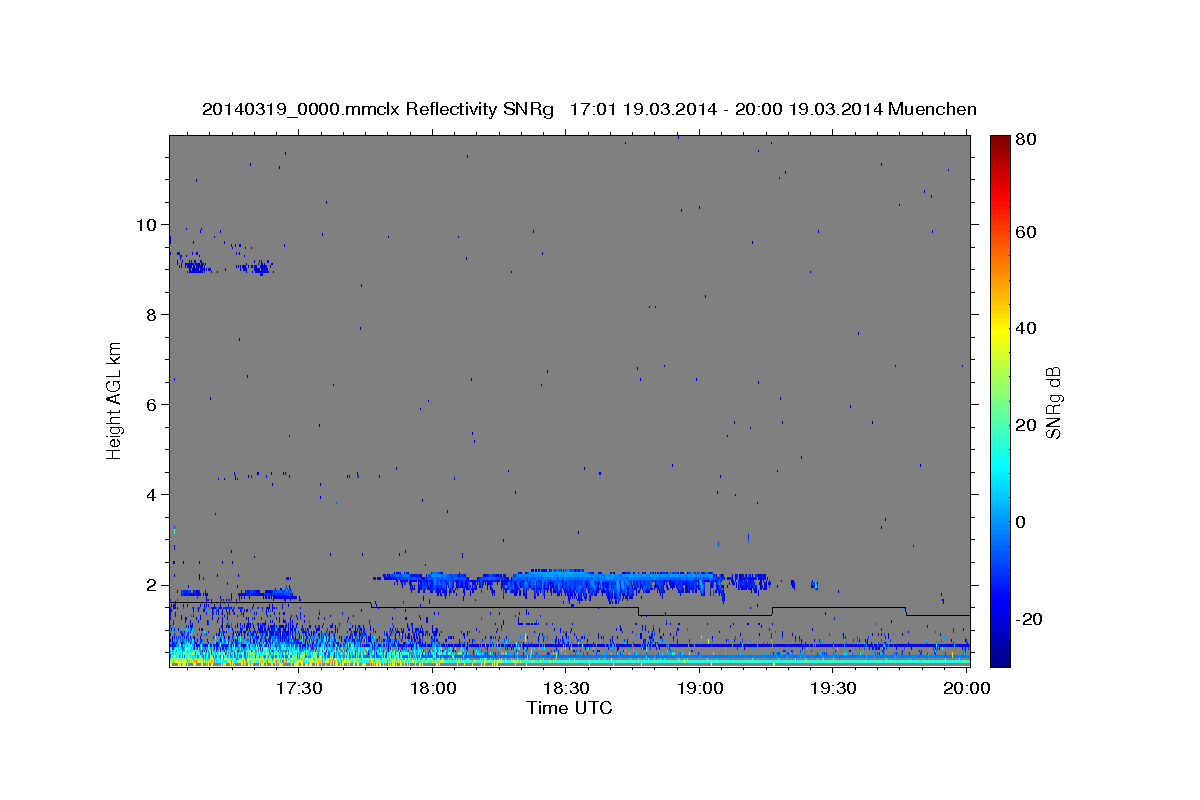Click the colorbar value 80
The height and width of the screenshot is (800, 1200).
(1026, 139)
